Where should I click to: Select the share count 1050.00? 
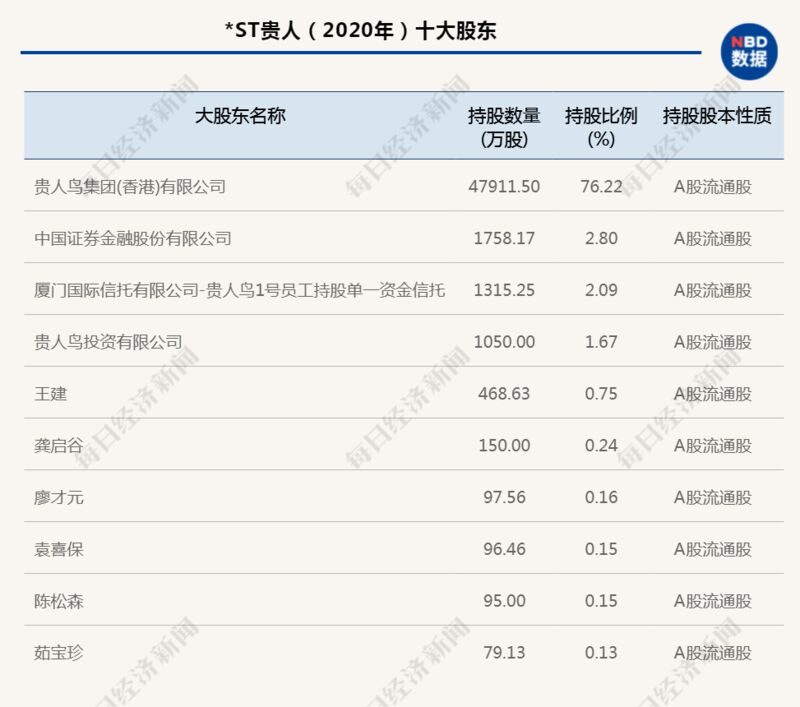click(504, 342)
